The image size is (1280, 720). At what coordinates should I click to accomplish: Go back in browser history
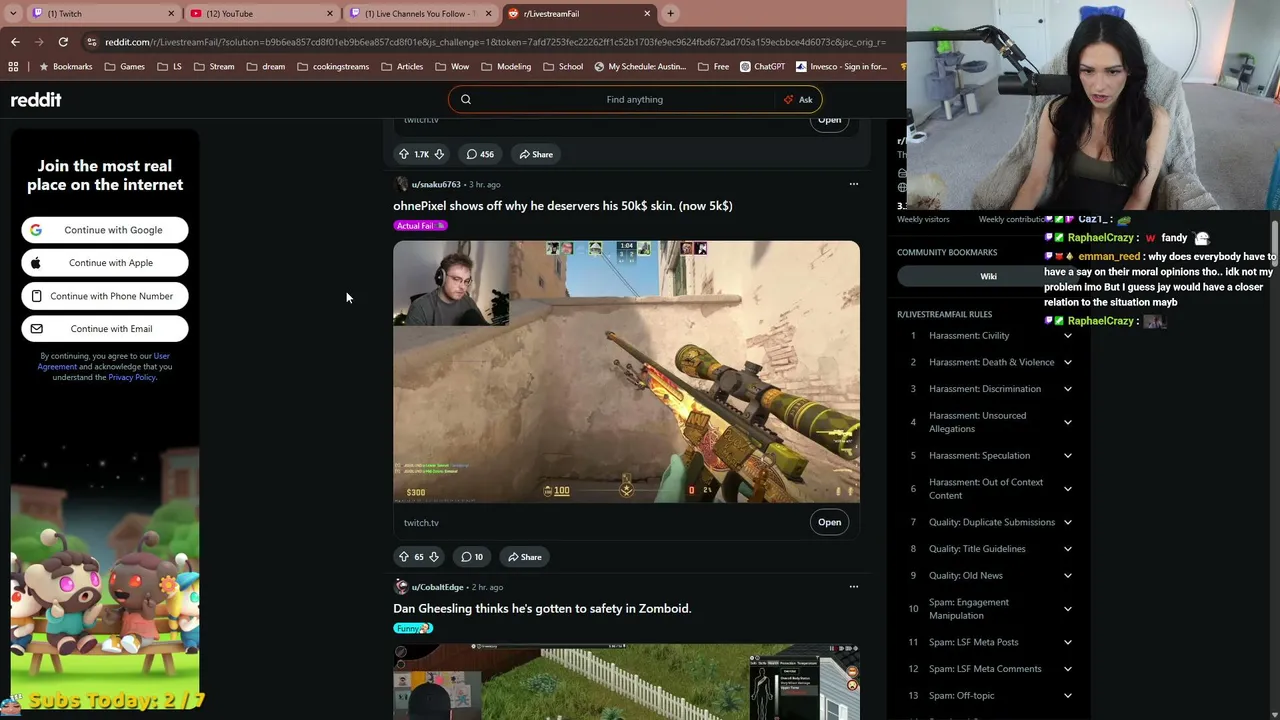15,42
